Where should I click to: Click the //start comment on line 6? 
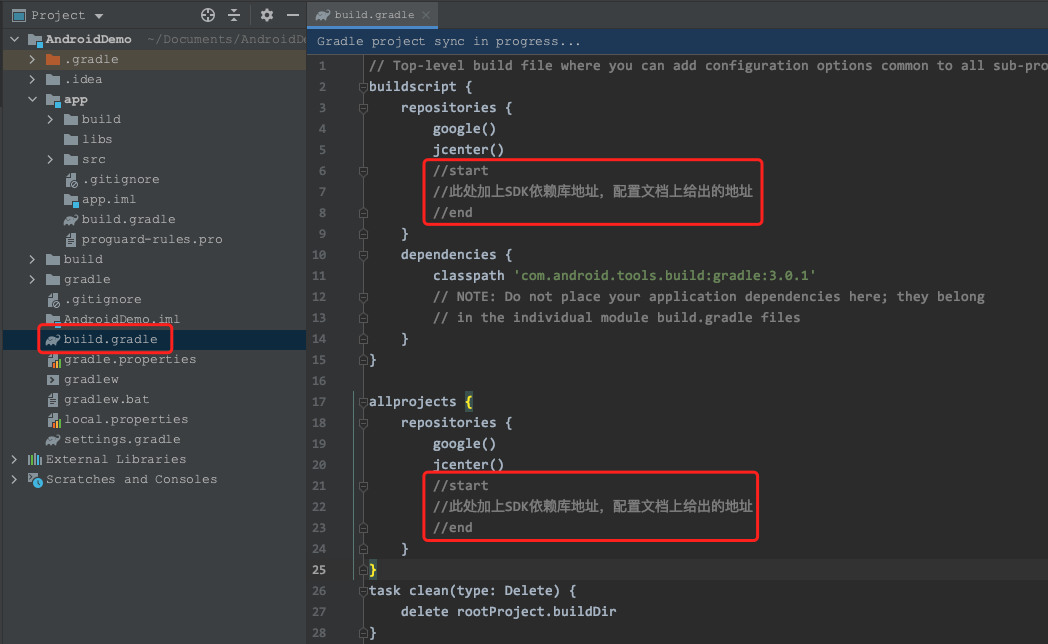461,171
